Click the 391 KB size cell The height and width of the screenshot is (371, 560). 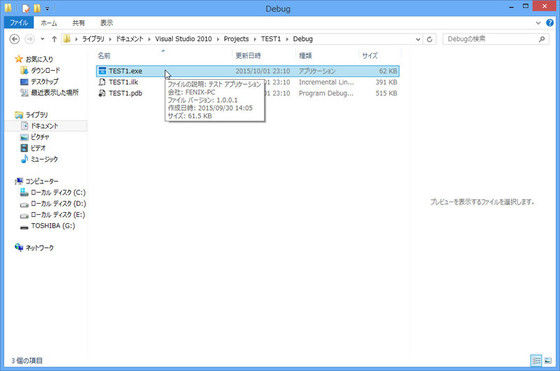[x=386, y=82]
